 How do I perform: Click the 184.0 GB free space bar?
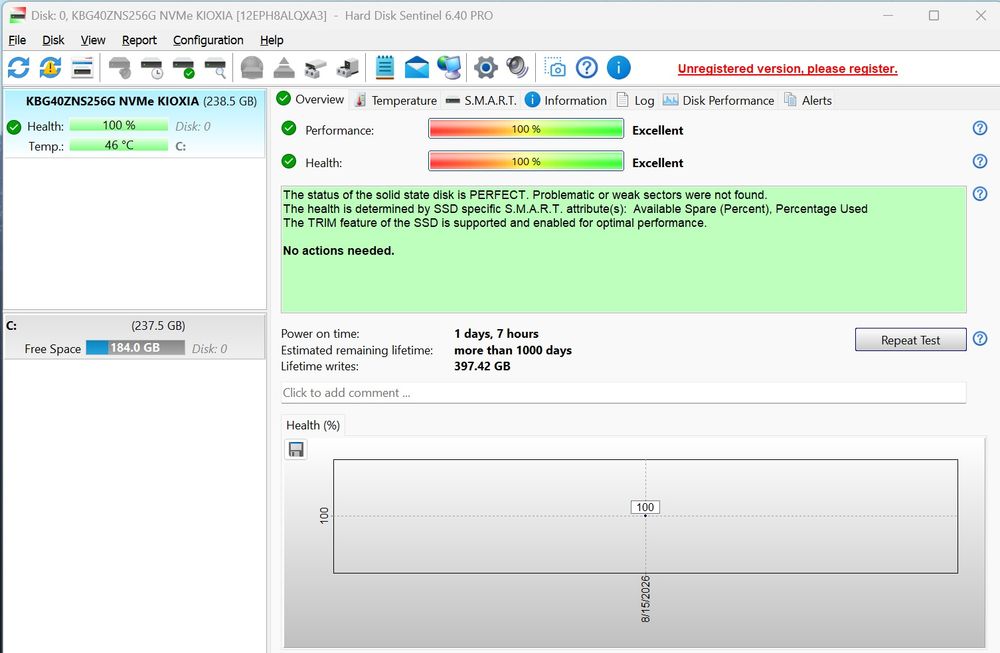[x=135, y=348]
